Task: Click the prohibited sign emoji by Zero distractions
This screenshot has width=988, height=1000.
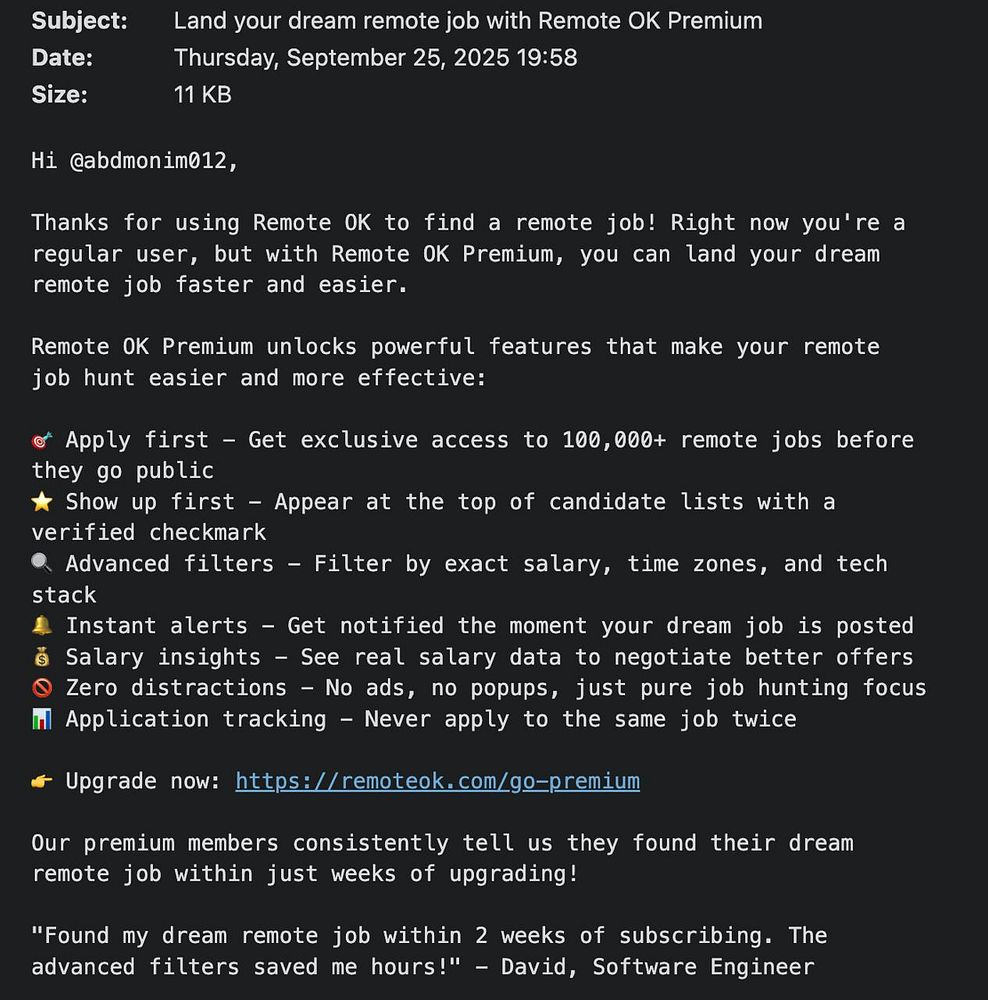Action: tap(41, 688)
